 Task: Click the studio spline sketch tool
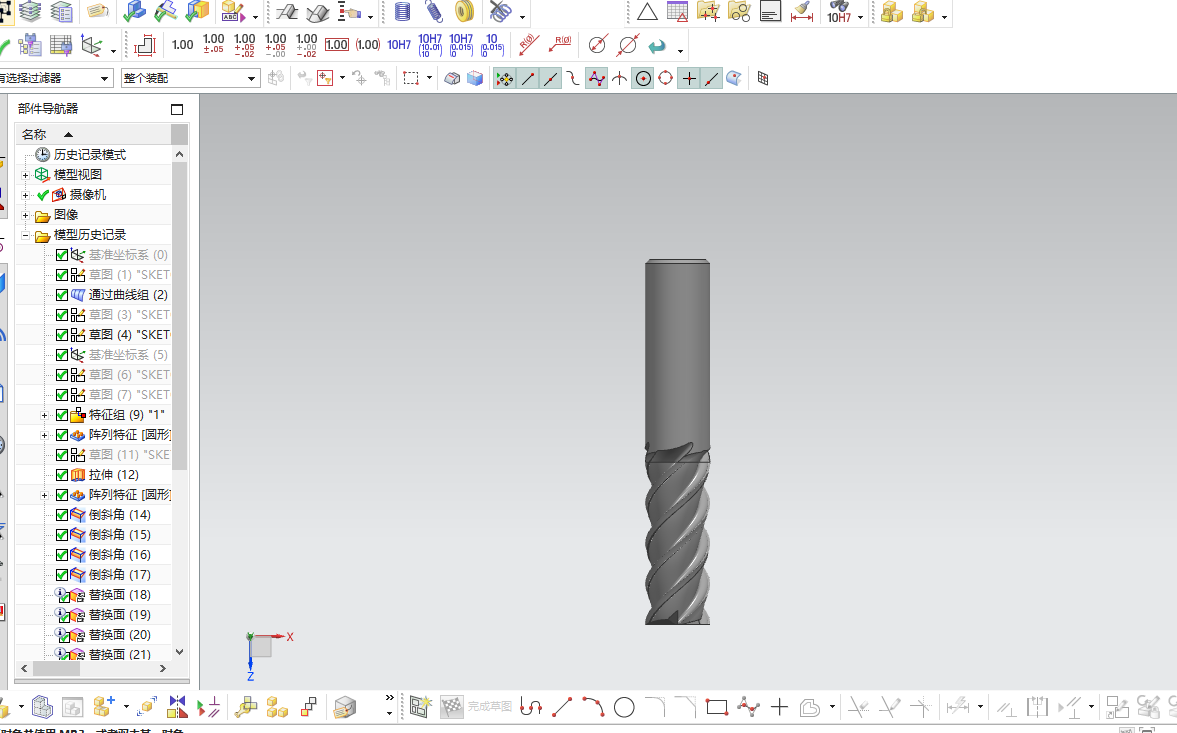click(x=748, y=707)
